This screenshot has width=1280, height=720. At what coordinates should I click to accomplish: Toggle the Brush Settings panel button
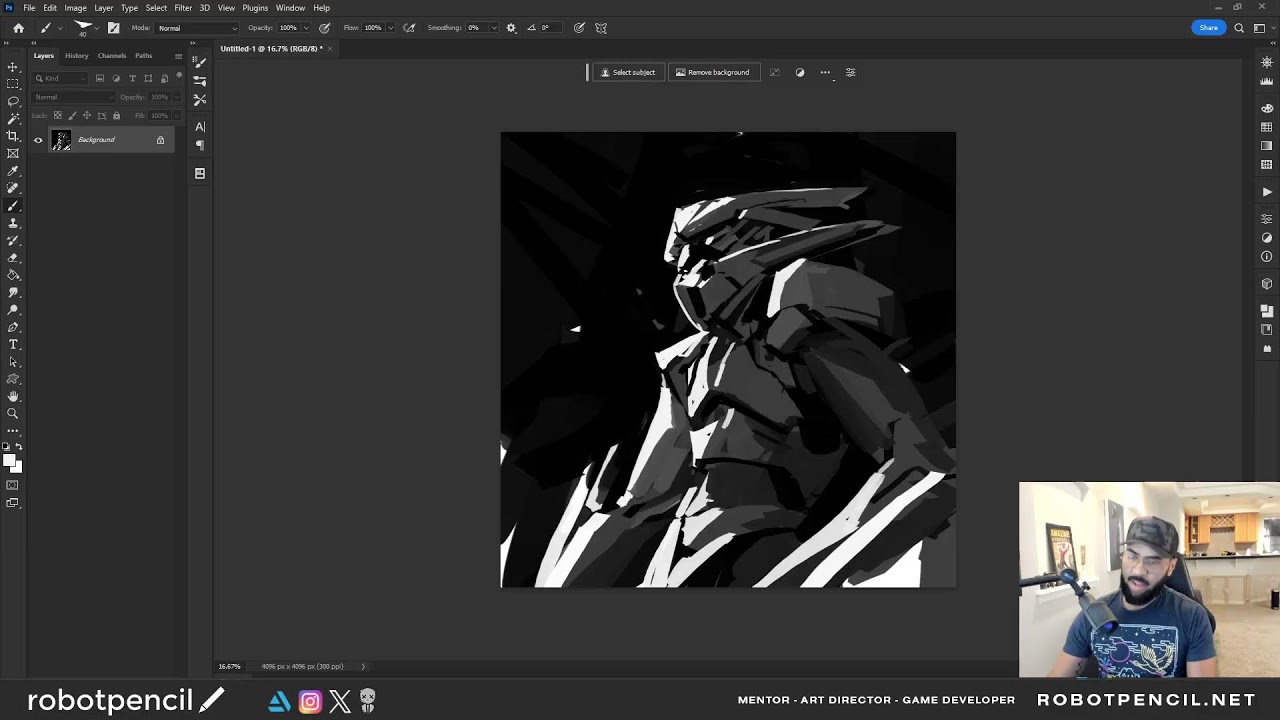pos(113,28)
